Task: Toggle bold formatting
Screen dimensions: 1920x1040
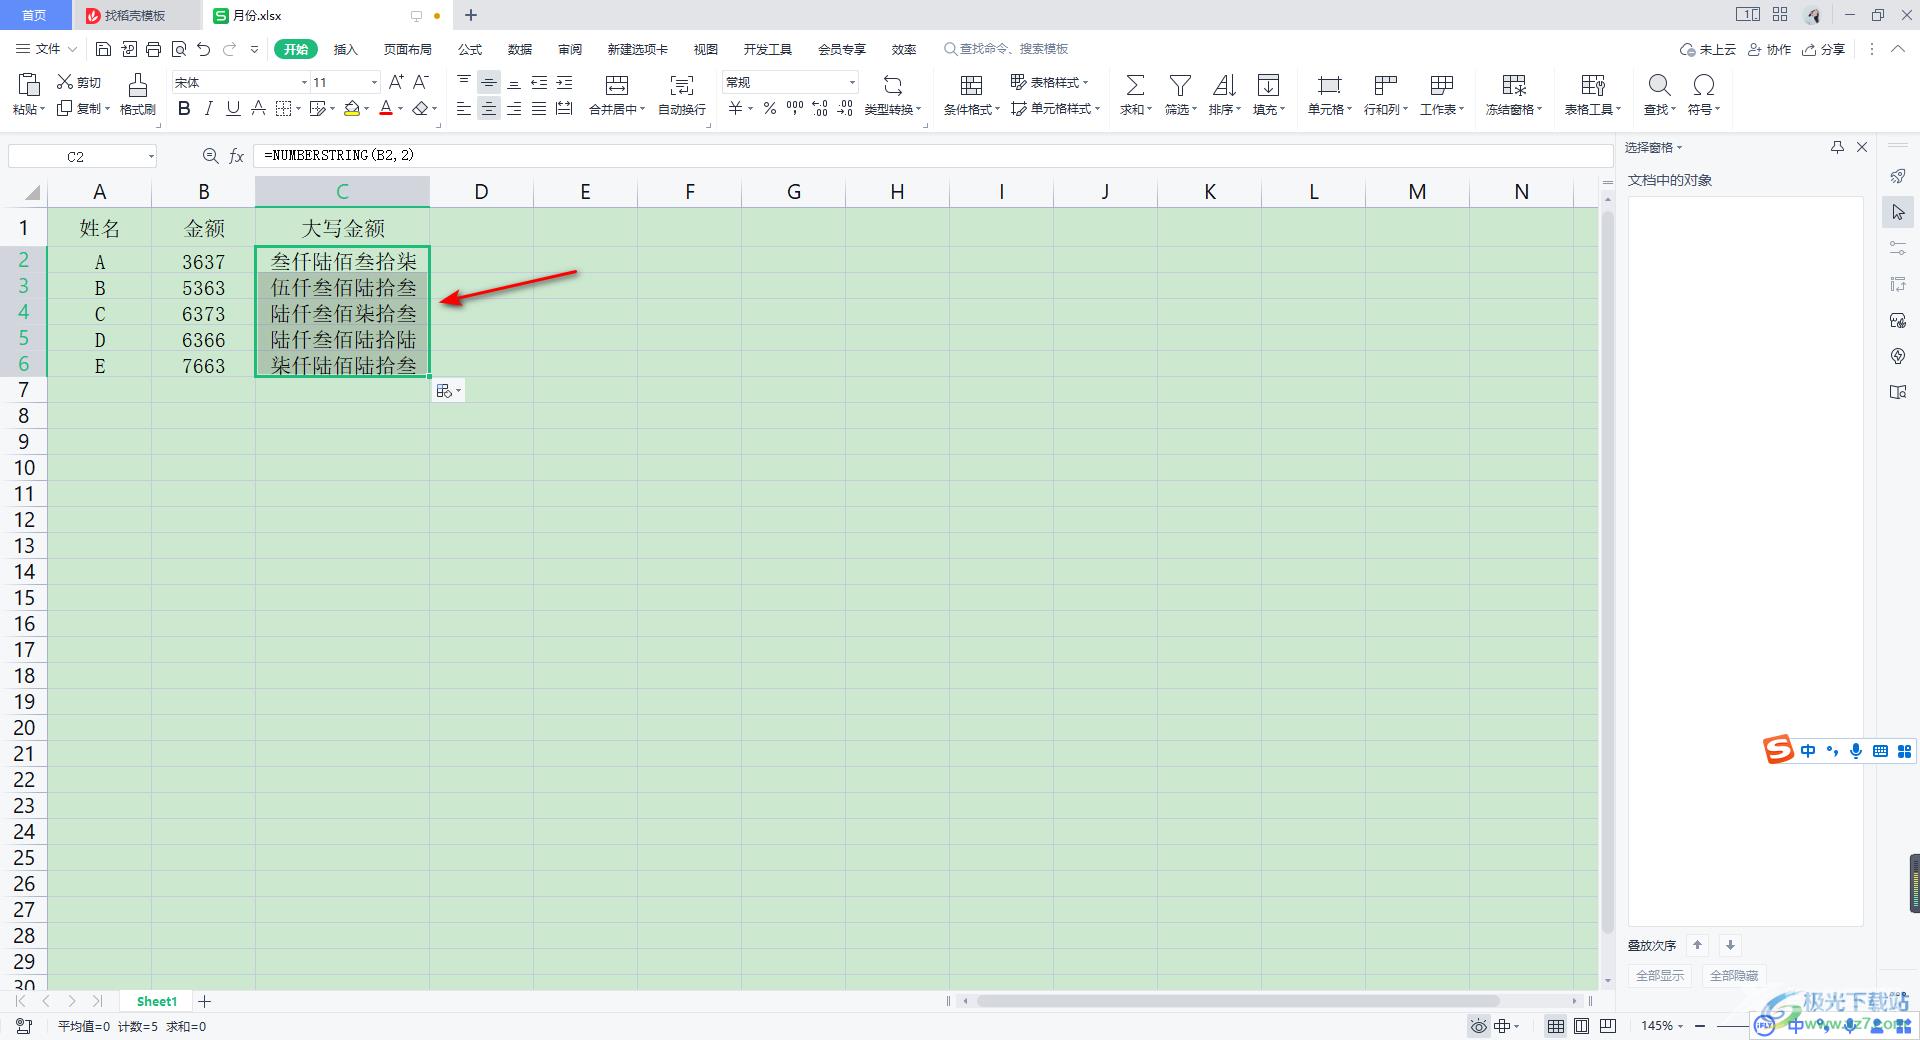Action: [184, 108]
